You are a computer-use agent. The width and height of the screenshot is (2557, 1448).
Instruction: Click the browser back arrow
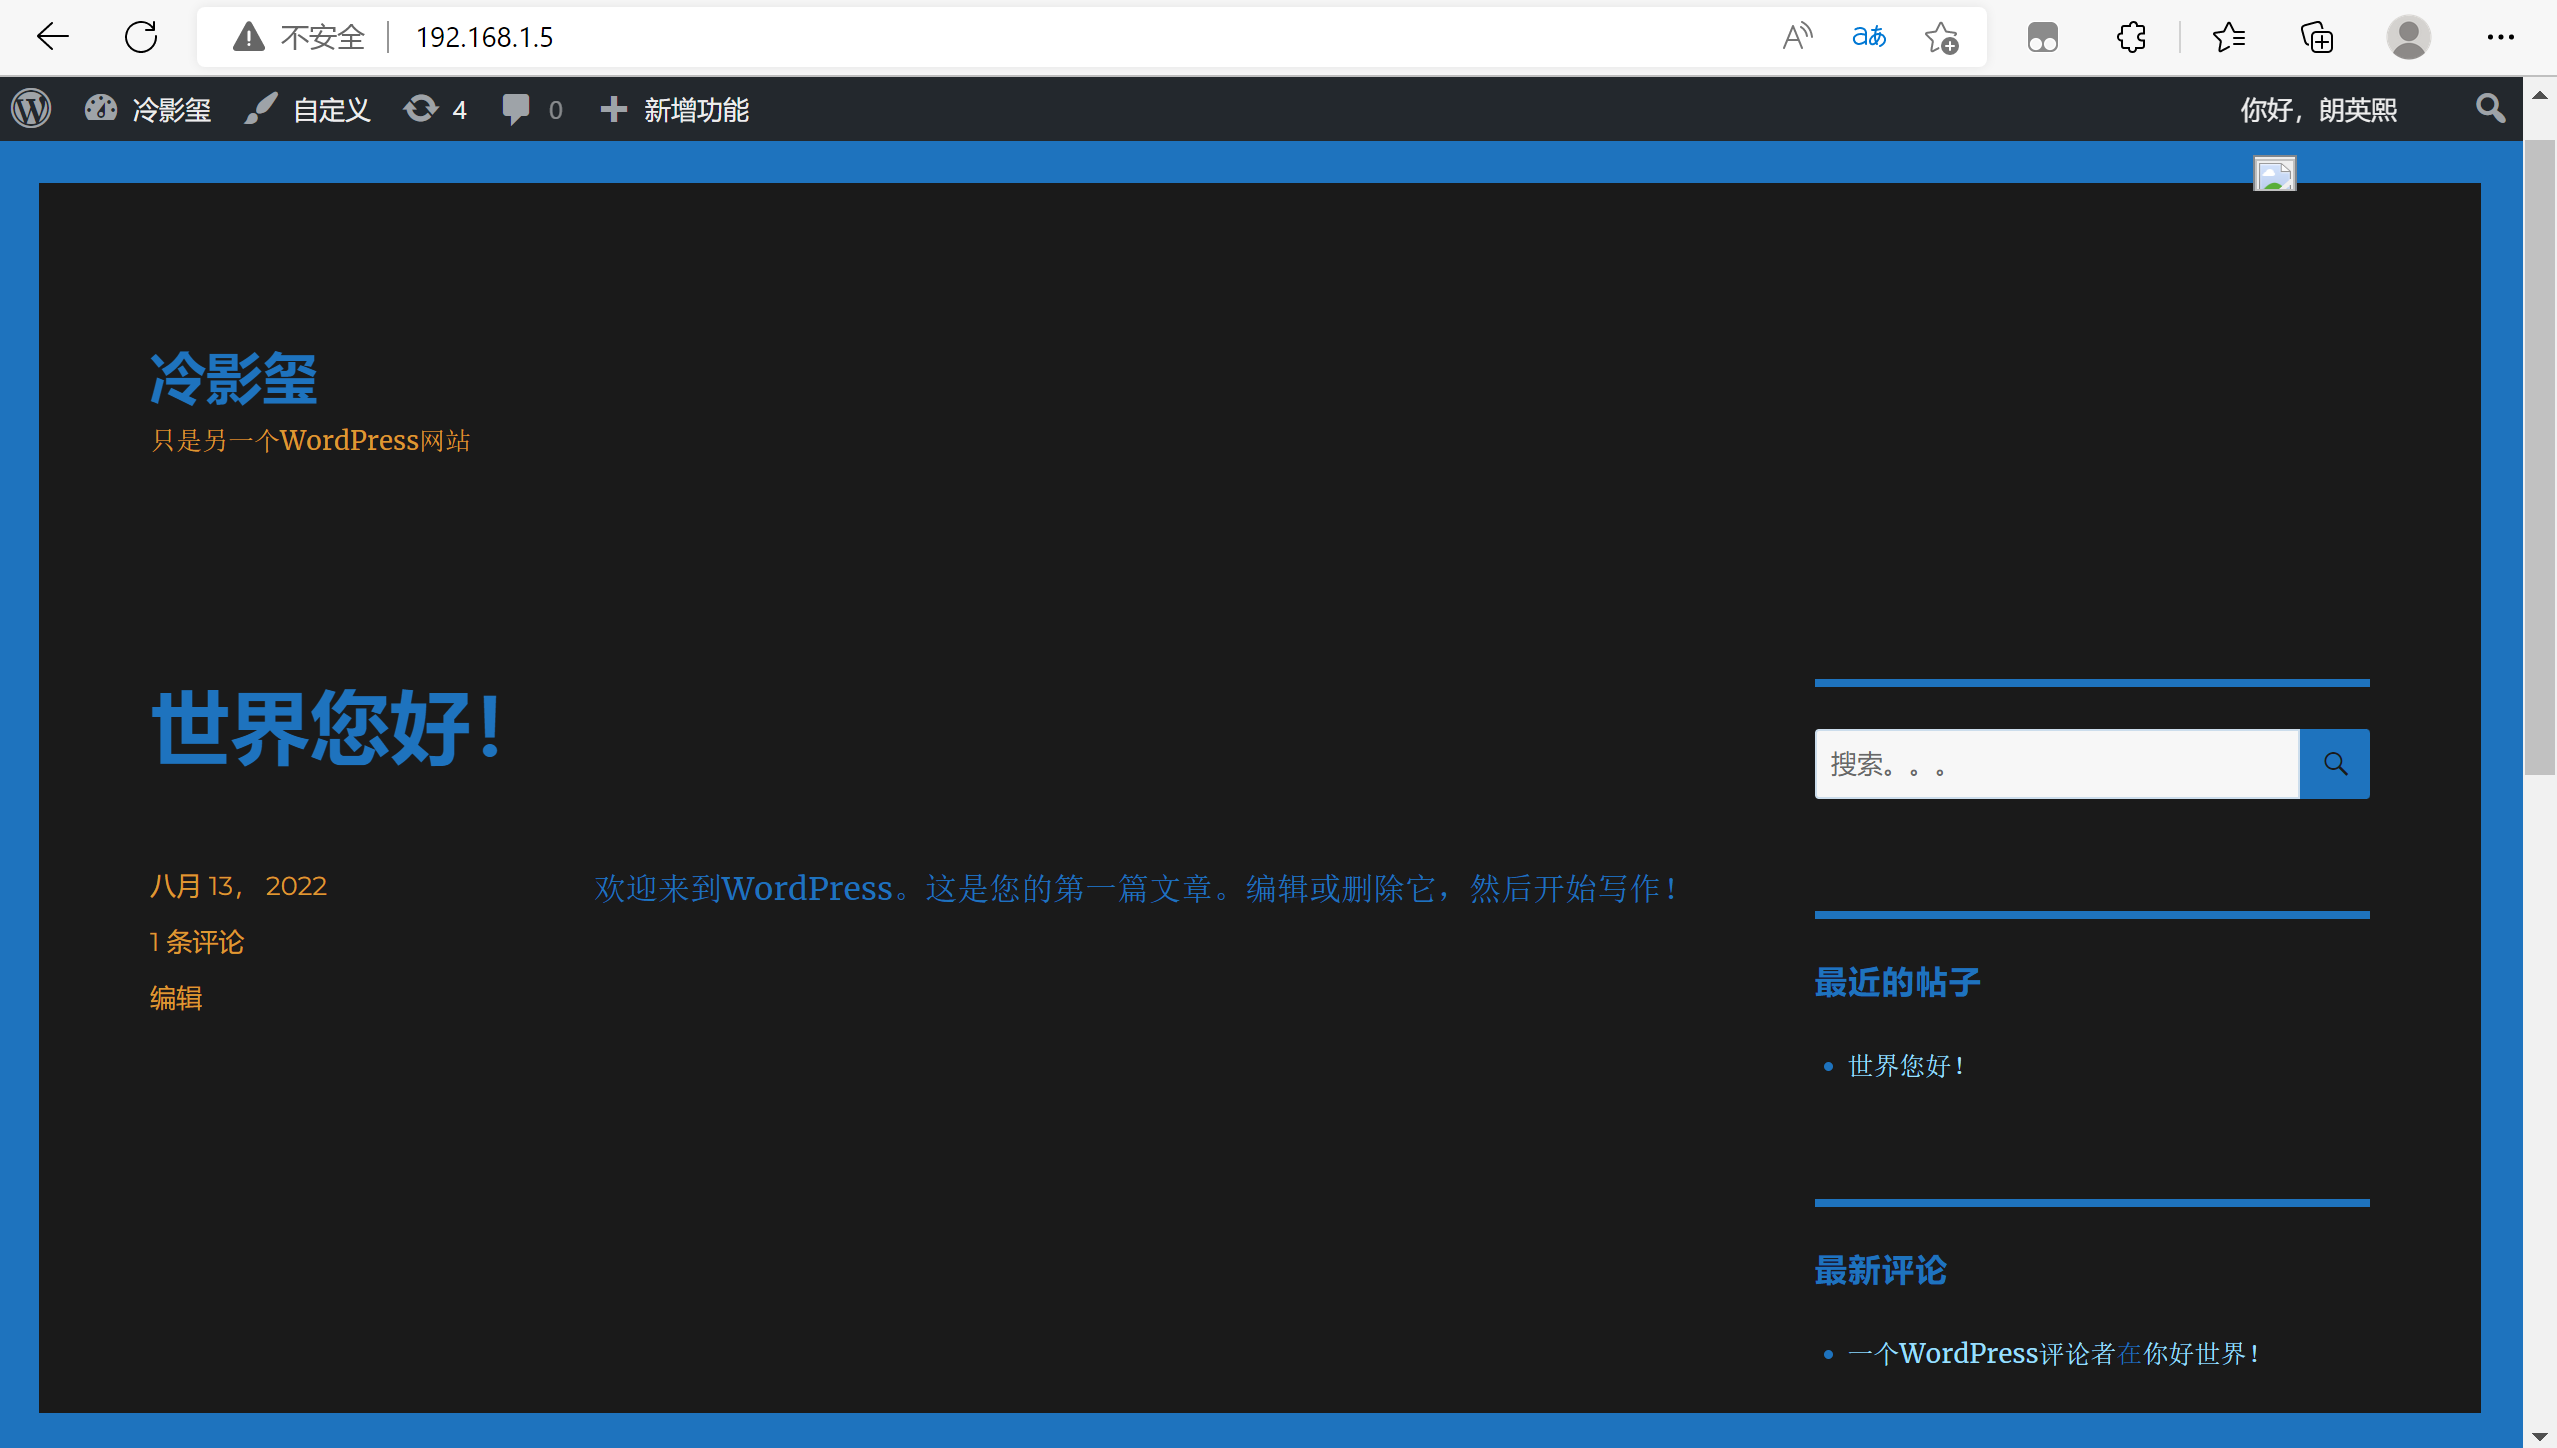point(52,37)
